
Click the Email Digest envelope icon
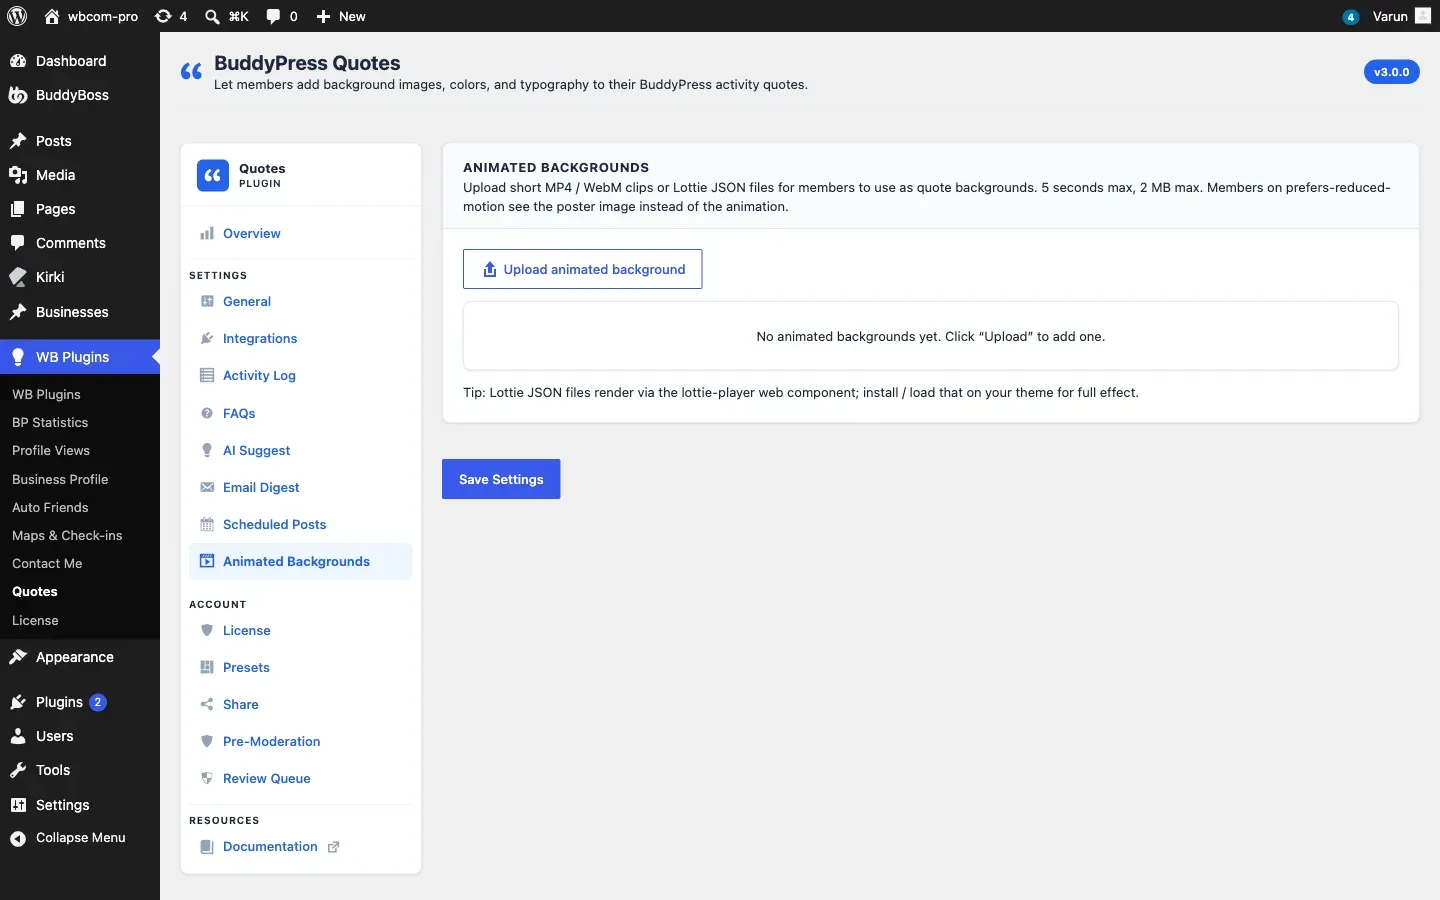click(x=207, y=487)
